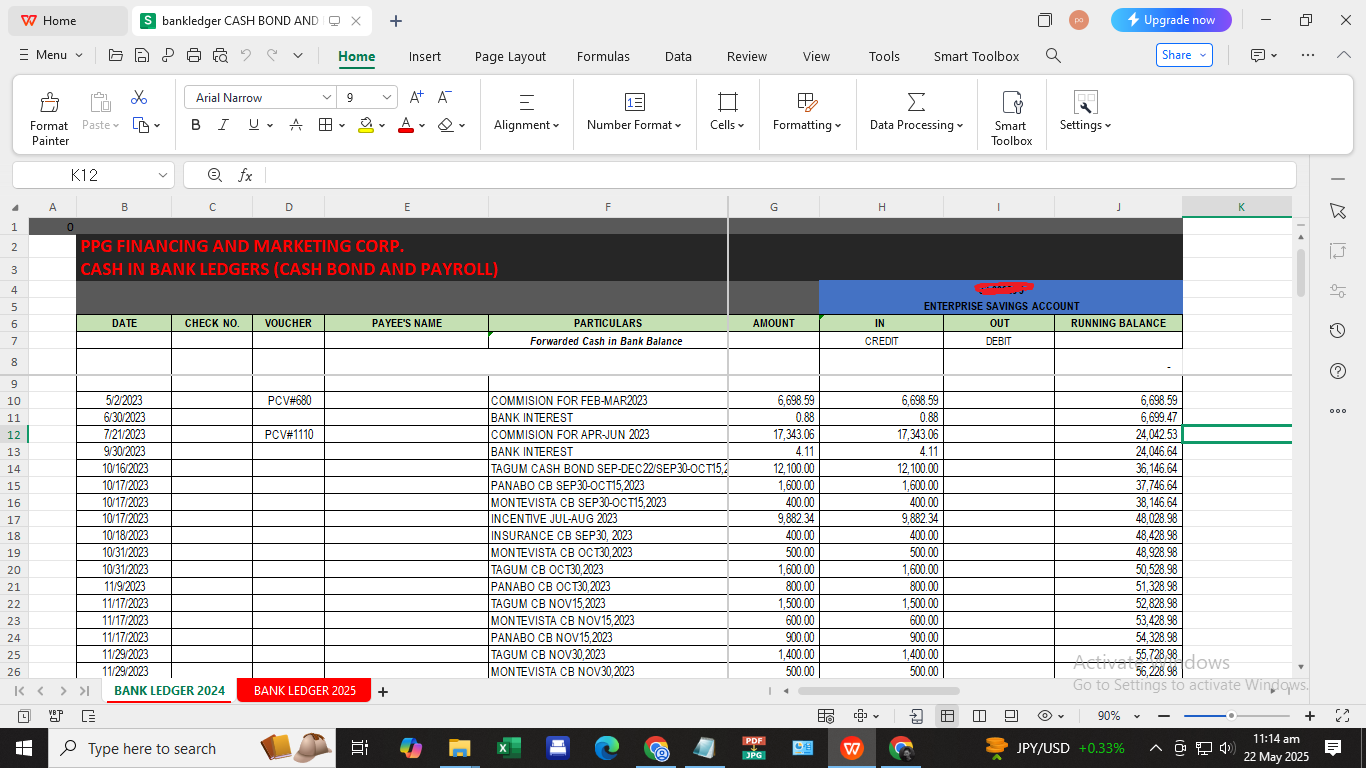Switch to Page Break Preview view in status bar
This screenshot has width=1366, height=768.
[x=980, y=716]
